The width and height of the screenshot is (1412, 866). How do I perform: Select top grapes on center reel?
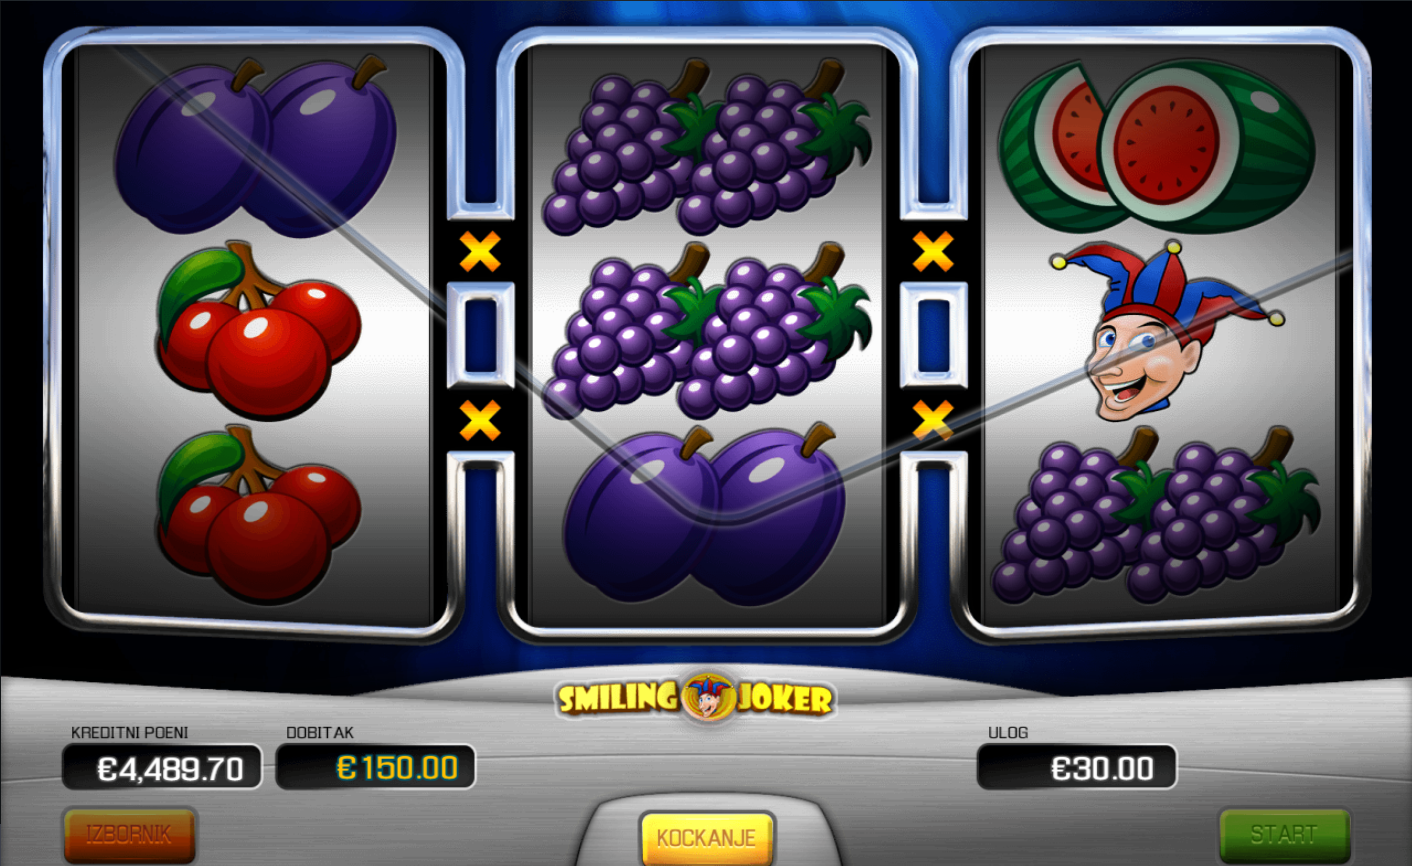pyautogui.click(x=707, y=147)
